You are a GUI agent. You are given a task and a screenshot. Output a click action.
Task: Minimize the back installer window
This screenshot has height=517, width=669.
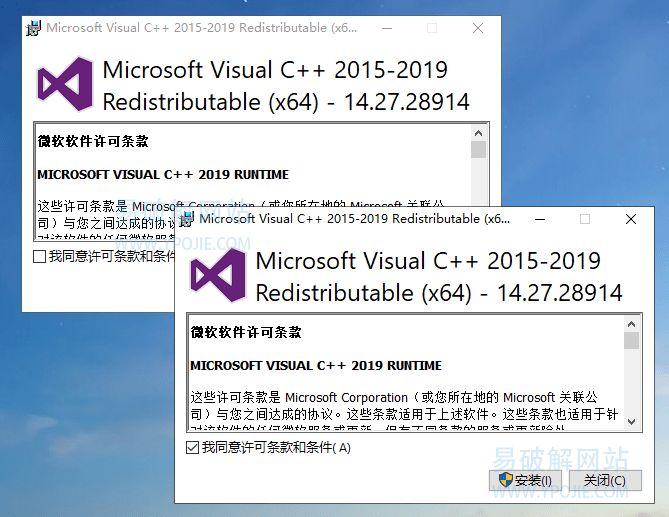pos(387,28)
